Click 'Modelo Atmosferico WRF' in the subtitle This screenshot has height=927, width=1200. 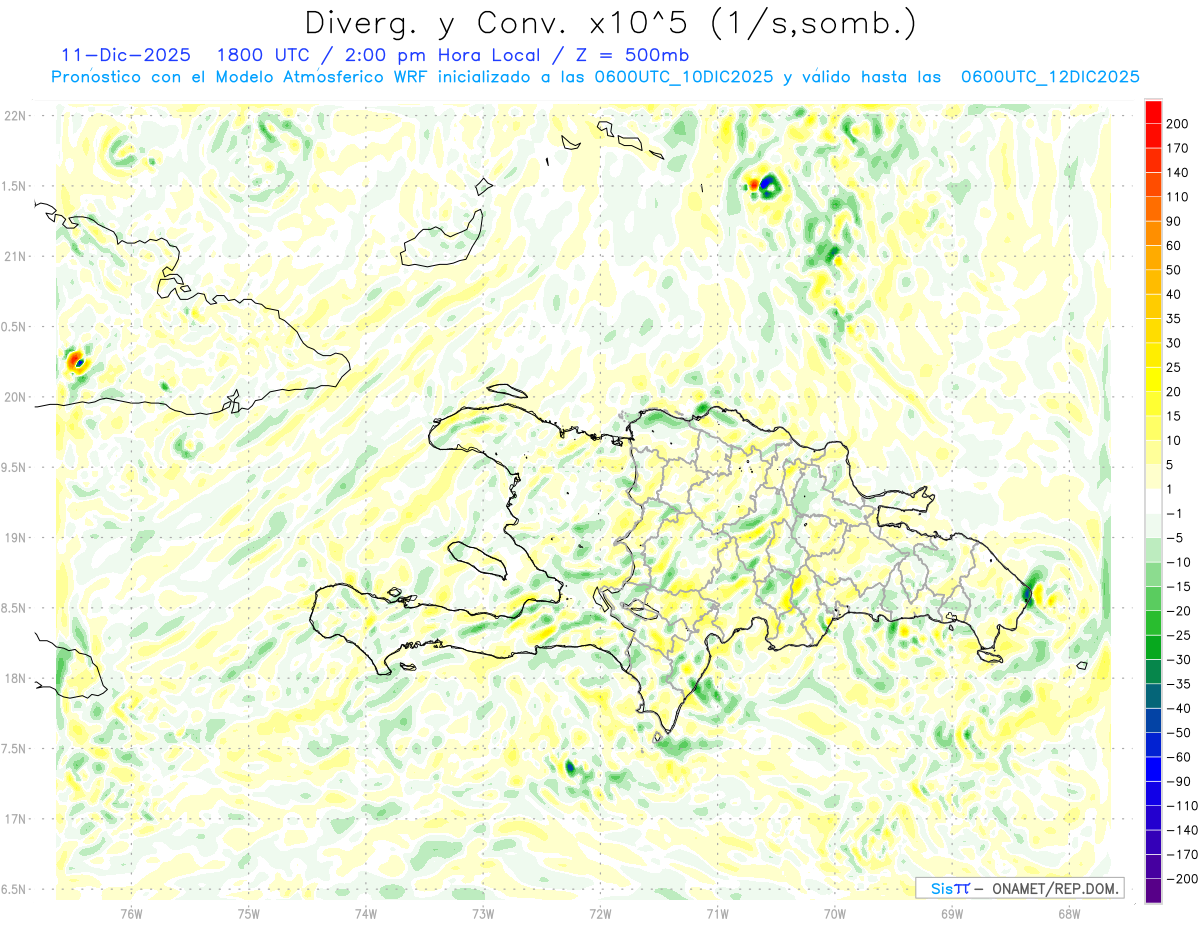[x=320, y=77]
